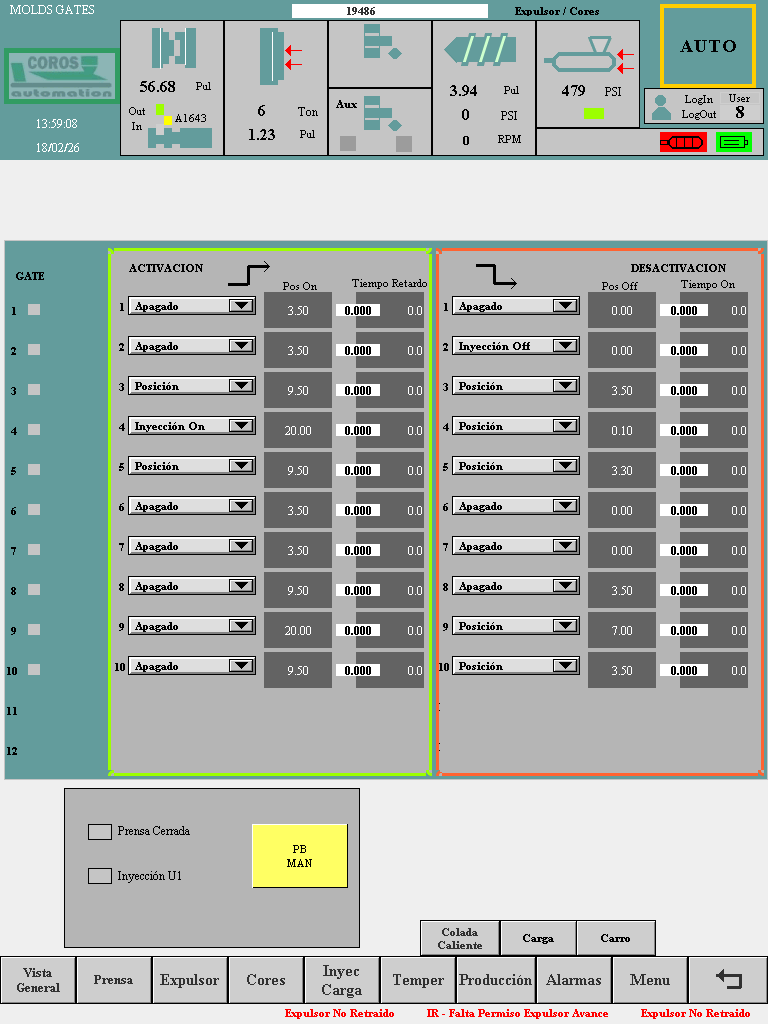Screen dimensions: 768x1024
Task: Switch to the Producción tab
Action: point(495,980)
